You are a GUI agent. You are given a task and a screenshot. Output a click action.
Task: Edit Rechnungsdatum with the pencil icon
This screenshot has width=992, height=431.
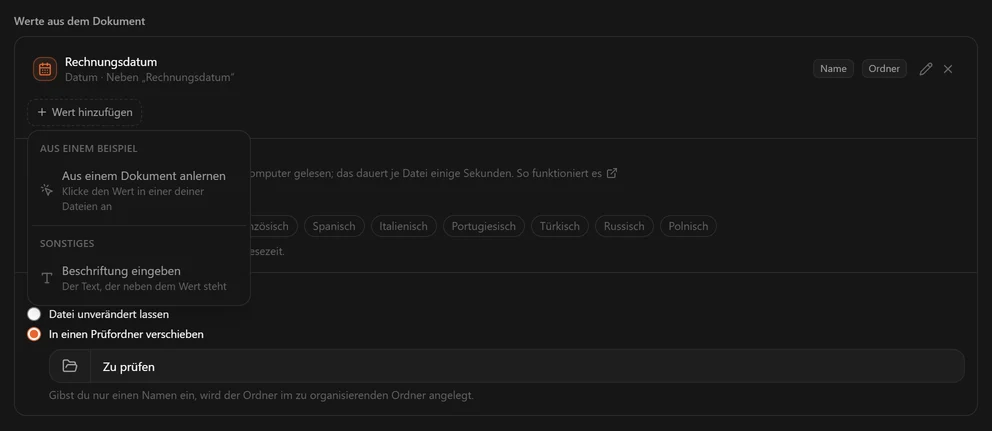[x=926, y=69]
